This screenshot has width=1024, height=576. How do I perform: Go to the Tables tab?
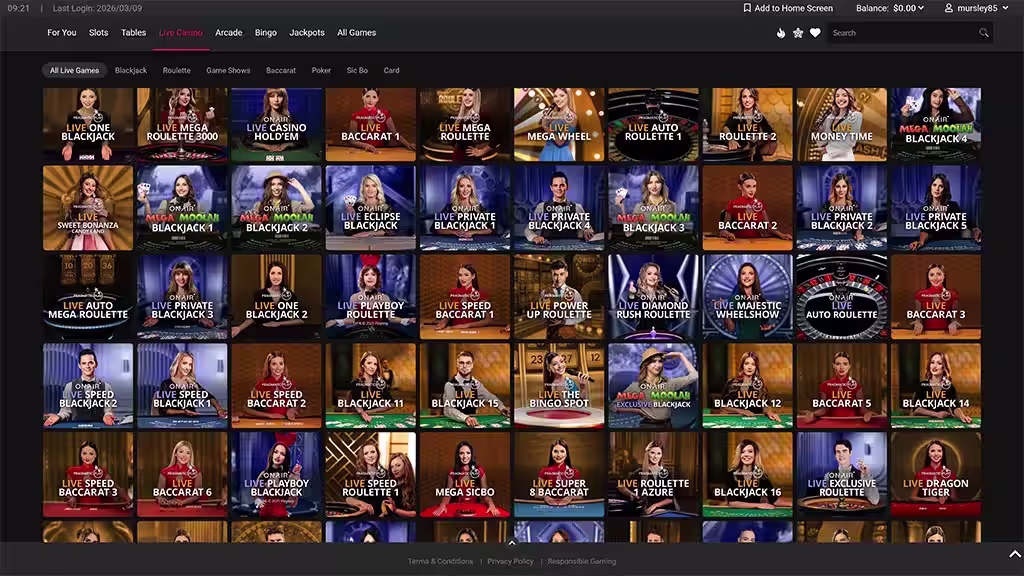(133, 33)
